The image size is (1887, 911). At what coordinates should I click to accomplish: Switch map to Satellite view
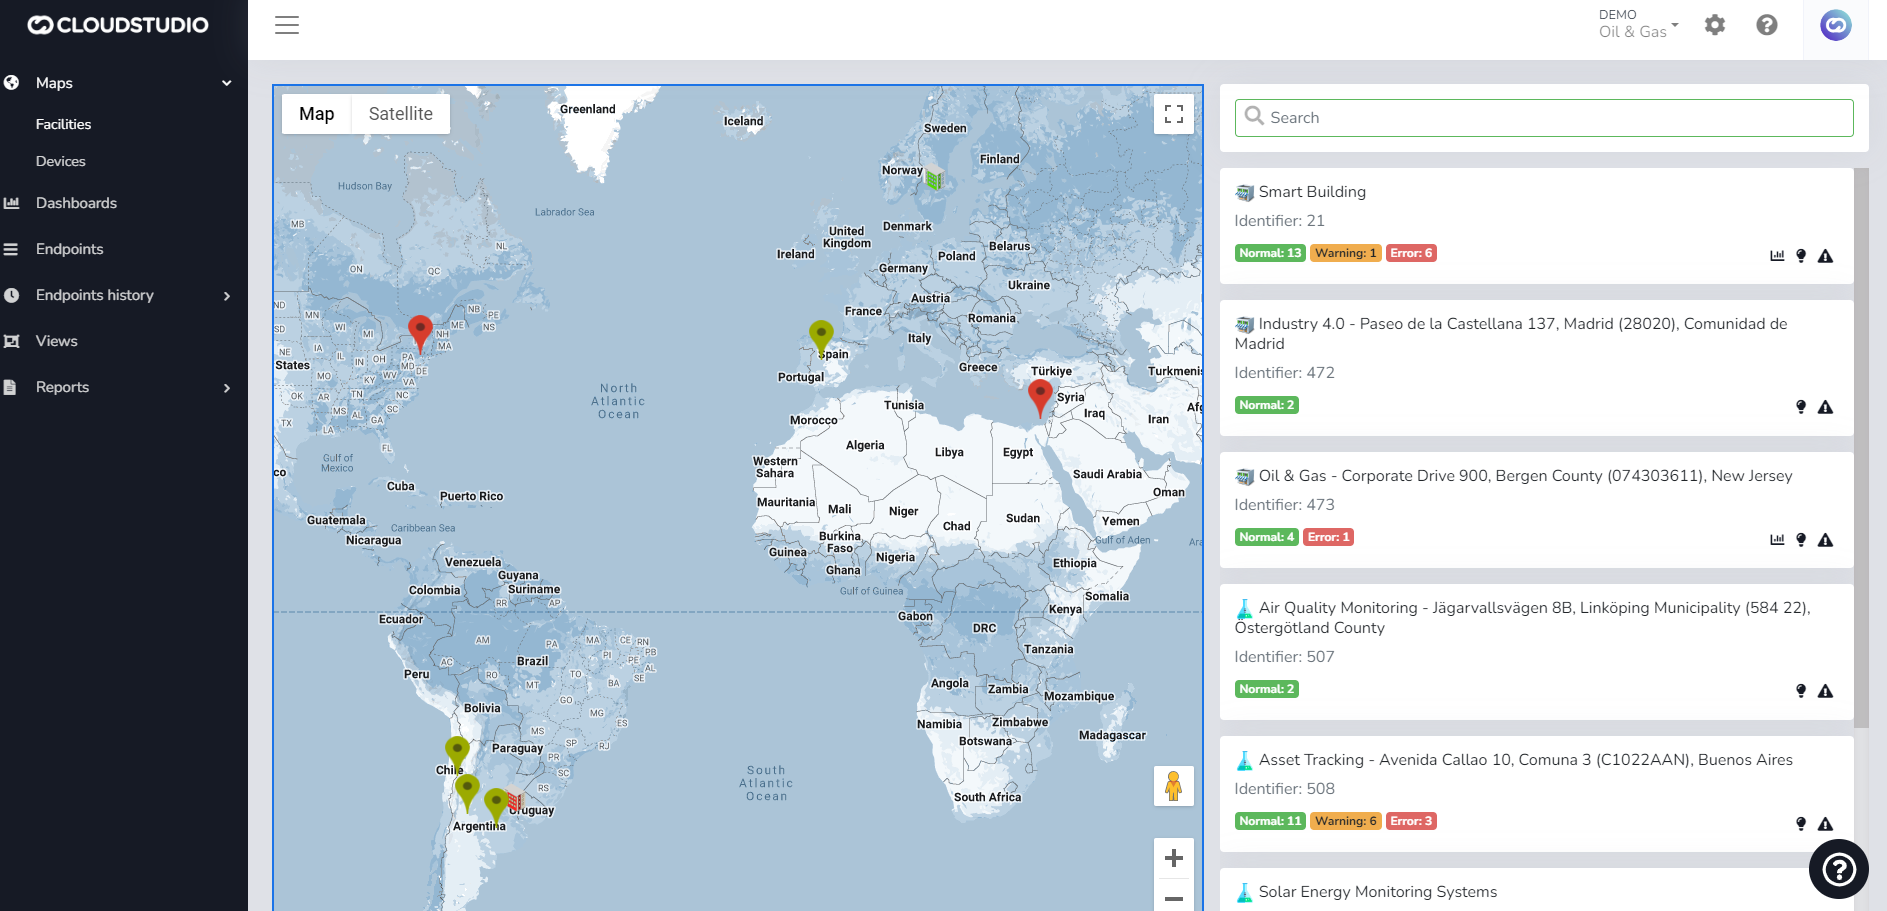pyautogui.click(x=400, y=114)
